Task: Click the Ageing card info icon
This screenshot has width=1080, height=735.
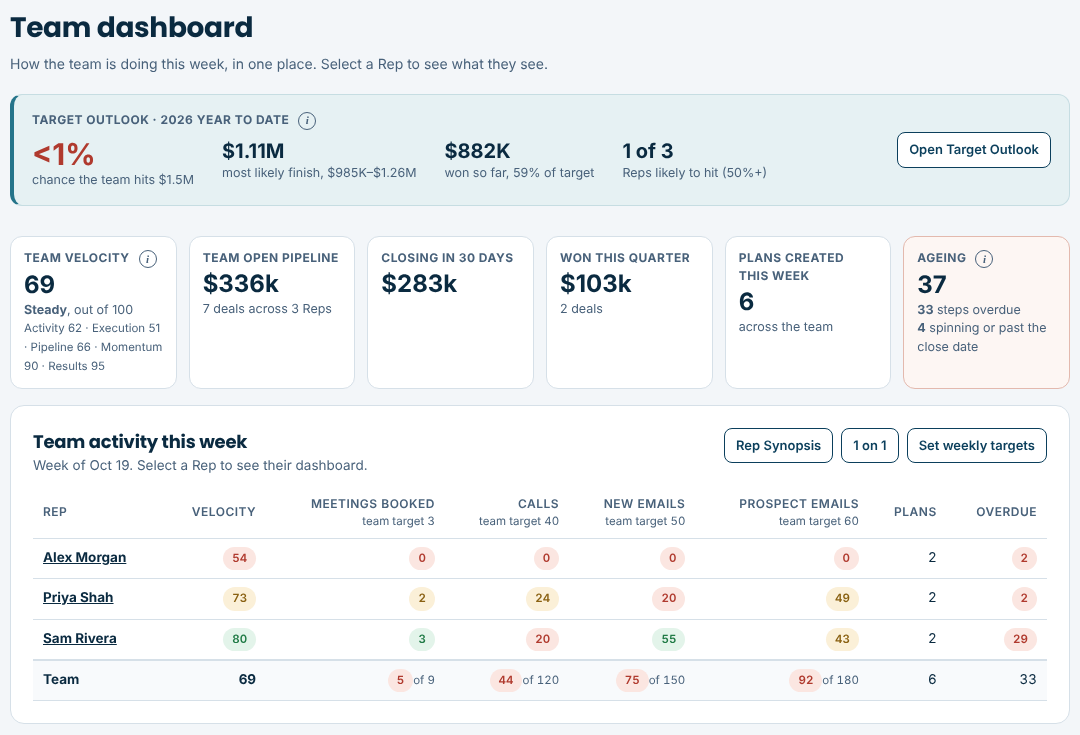Action: (x=984, y=259)
